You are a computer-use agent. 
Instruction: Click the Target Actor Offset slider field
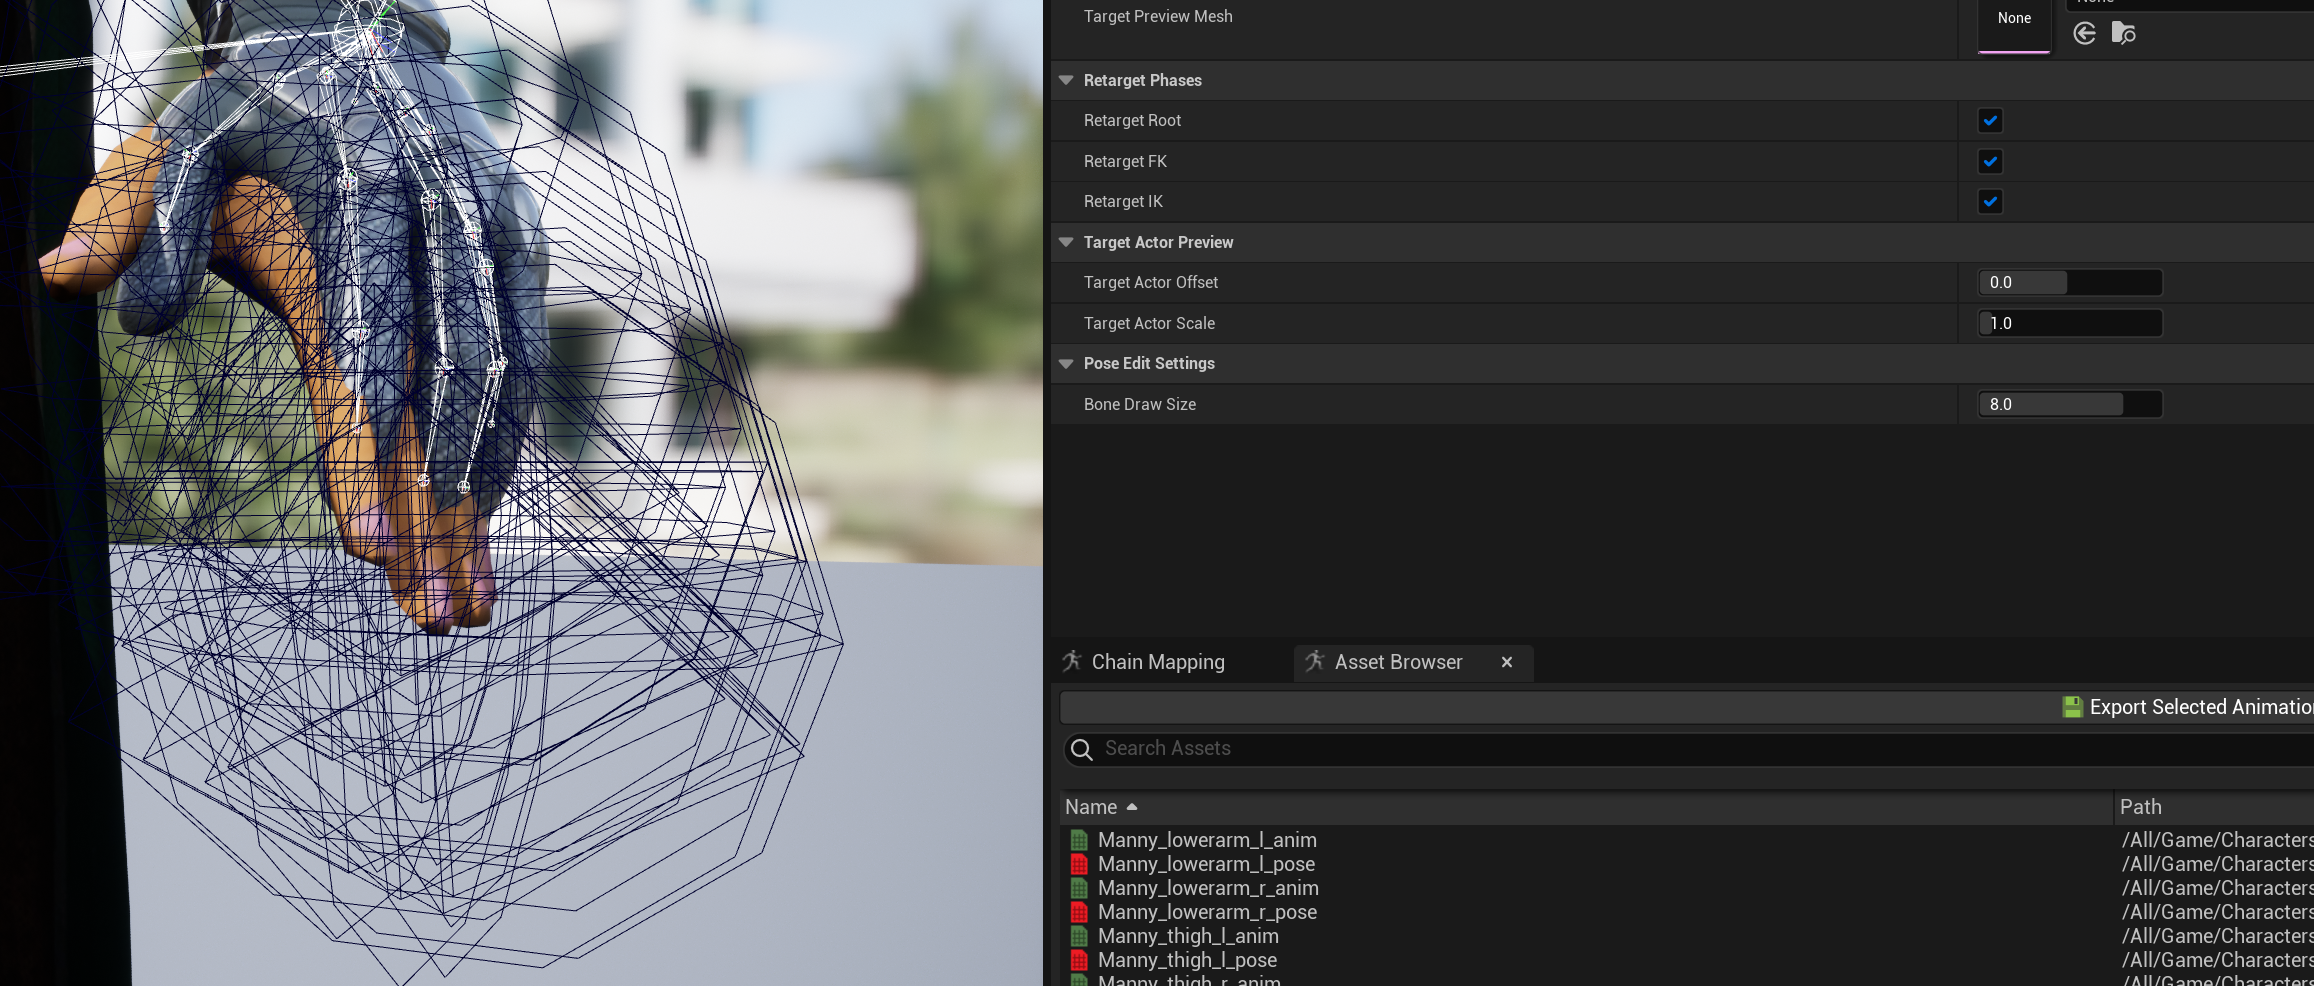2070,283
